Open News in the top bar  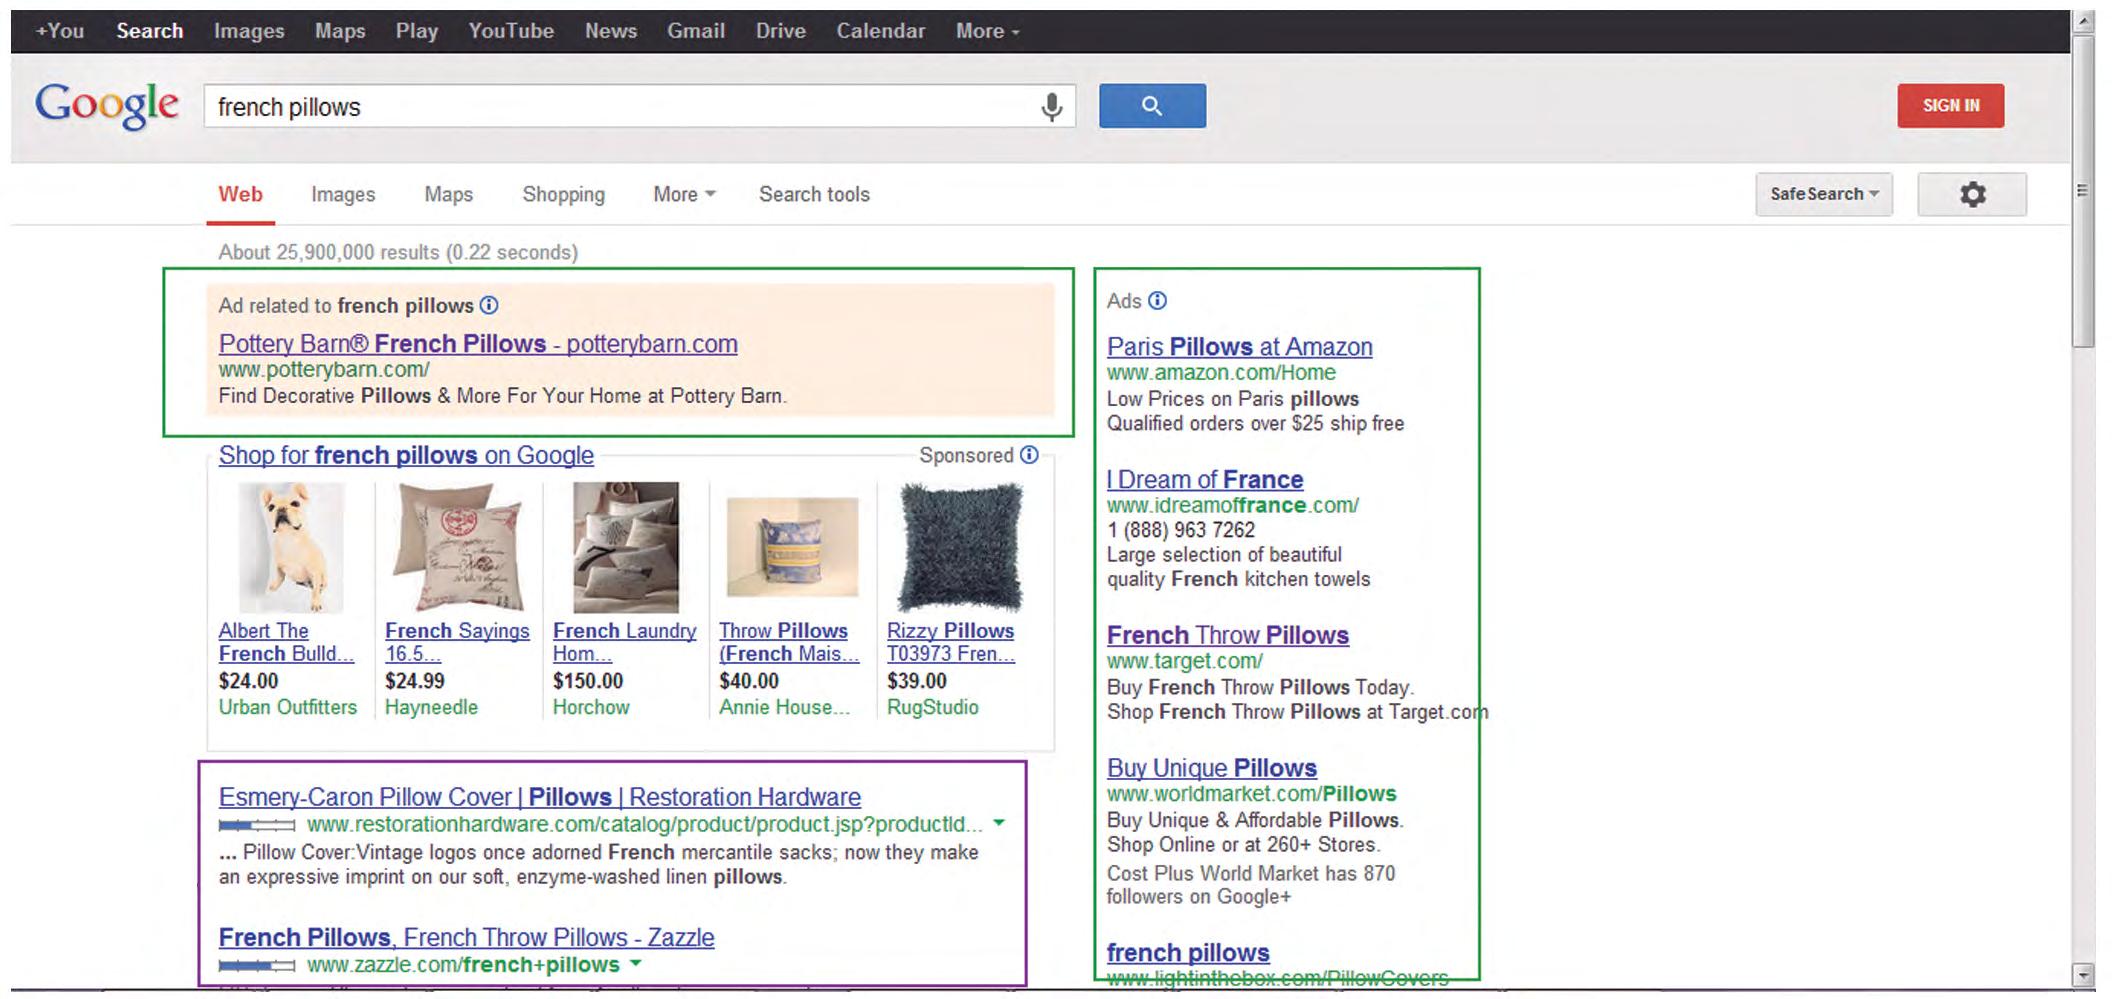pos(611,31)
